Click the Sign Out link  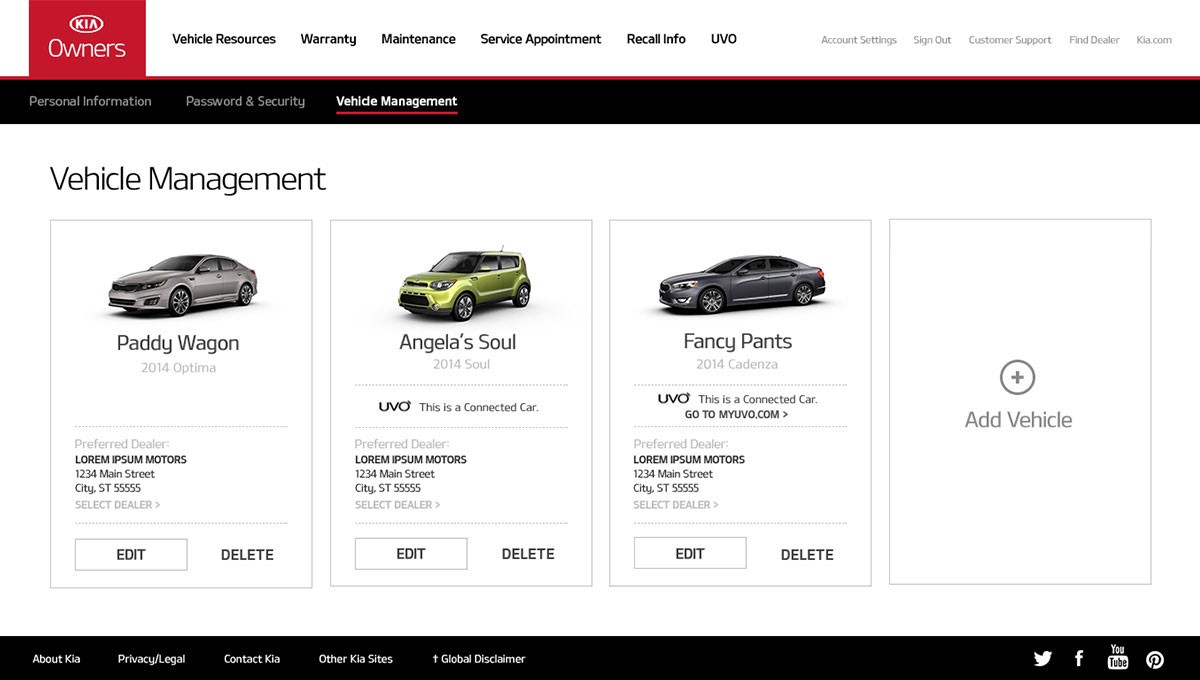932,40
